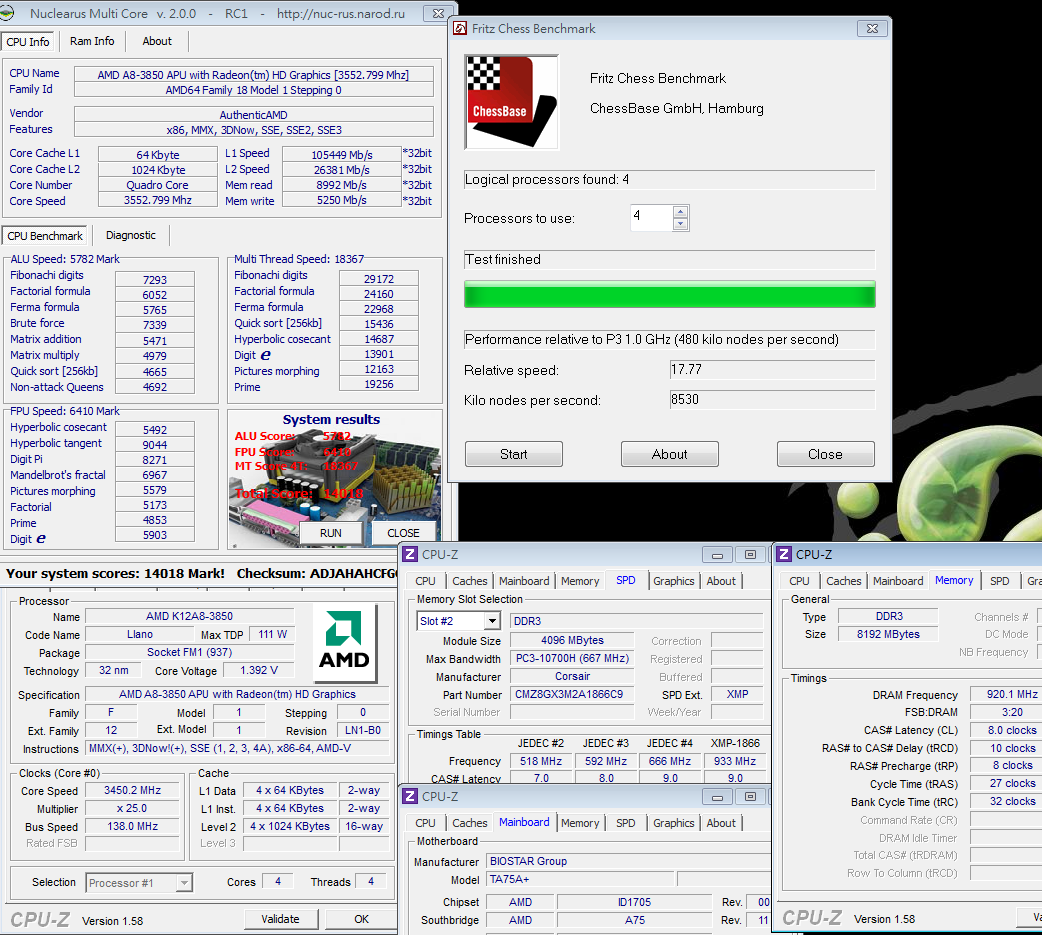1042x935 pixels.
Task: Open Graphics tab in CPU-Z SPD window
Action: point(673,581)
